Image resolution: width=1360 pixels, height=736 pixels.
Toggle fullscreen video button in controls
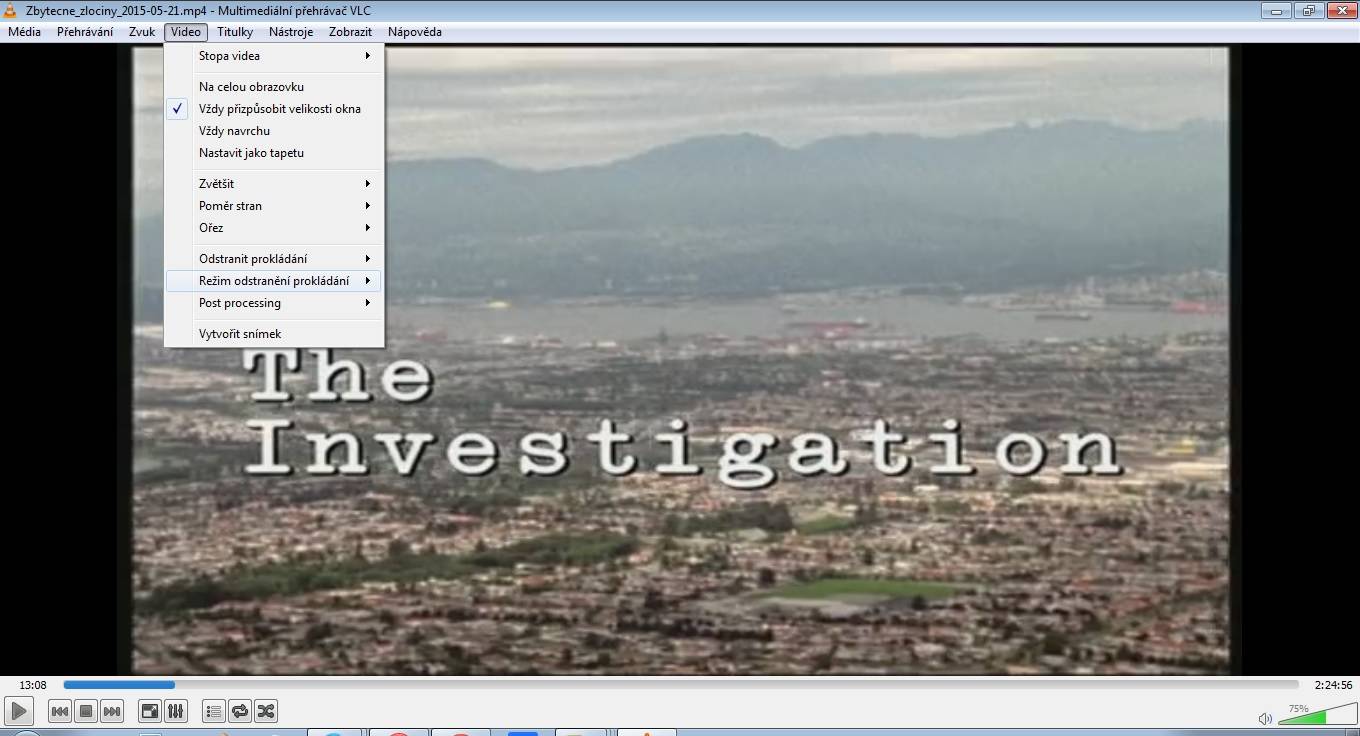click(149, 711)
